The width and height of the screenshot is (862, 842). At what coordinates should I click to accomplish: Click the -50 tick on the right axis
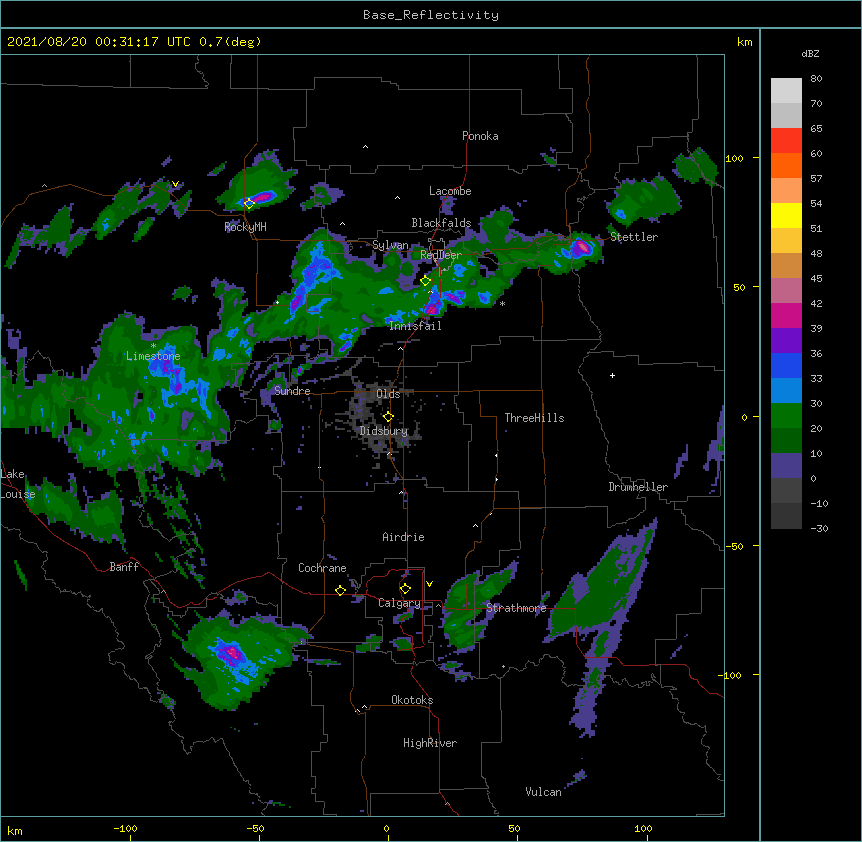[734, 546]
